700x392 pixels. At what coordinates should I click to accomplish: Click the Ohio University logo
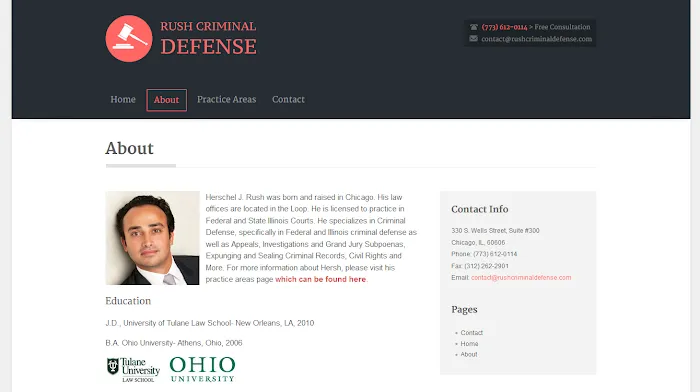tap(202, 369)
